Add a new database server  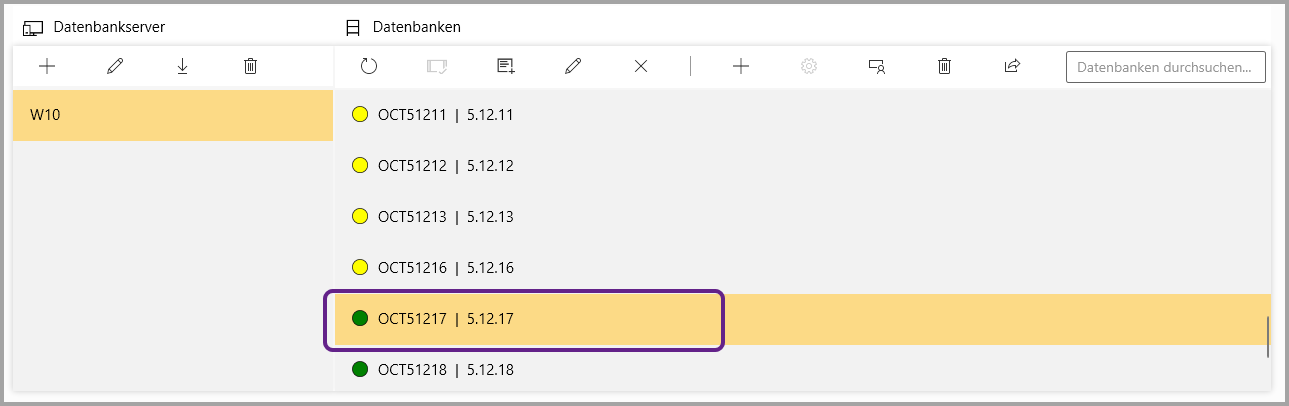coord(46,67)
